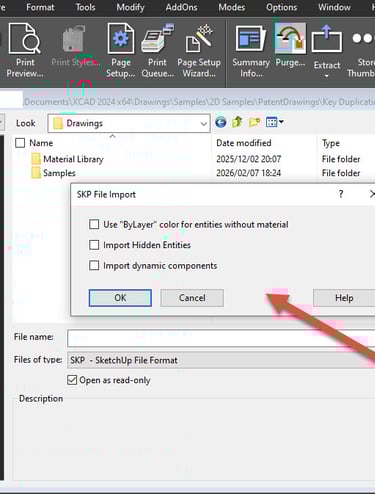Open the Window menu
The width and height of the screenshot is (375, 494).
click(334, 7)
